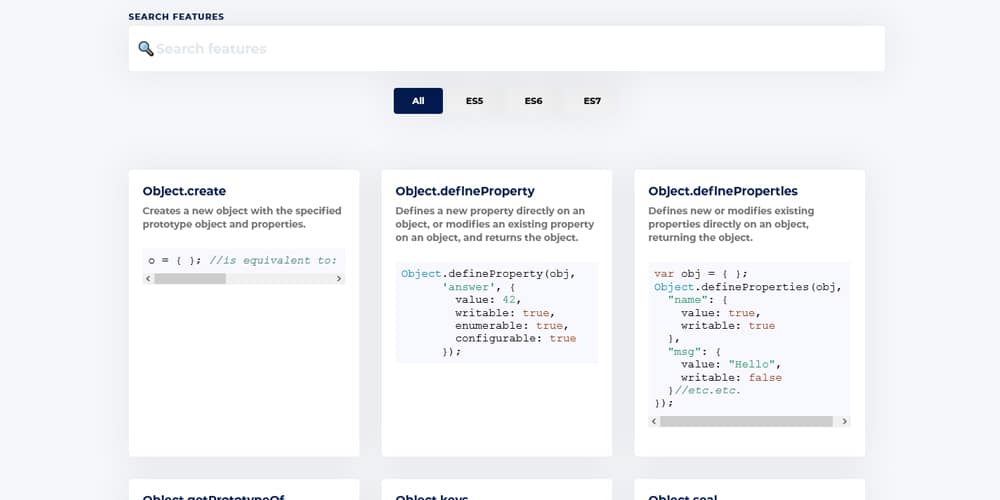This screenshot has height=500, width=1000.
Task: Click the magnifying glass search icon
Action: pyautogui.click(x=146, y=48)
